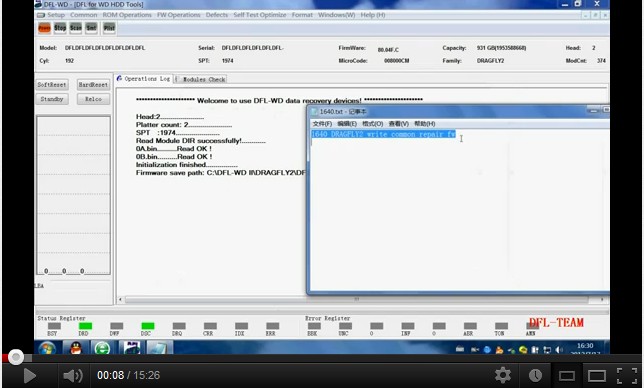644x388 pixels.
Task: Click the Plist toolbar button
Action: point(109,28)
